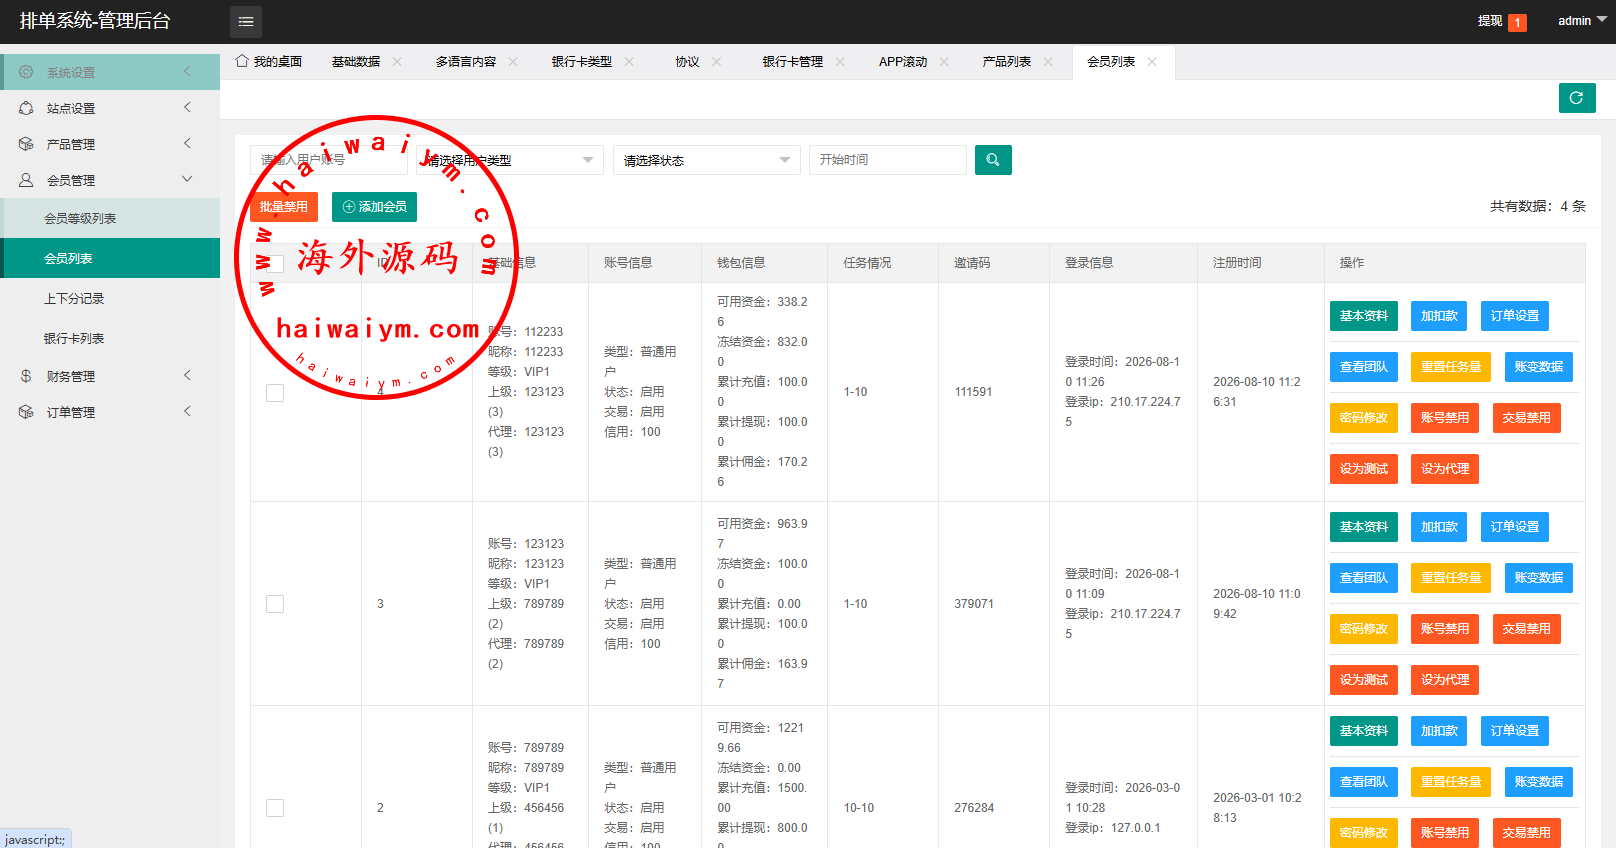Switch to the 多语言内容 tab
The height and width of the screenshot is (848, 1616).
click(x=466, y=62)
